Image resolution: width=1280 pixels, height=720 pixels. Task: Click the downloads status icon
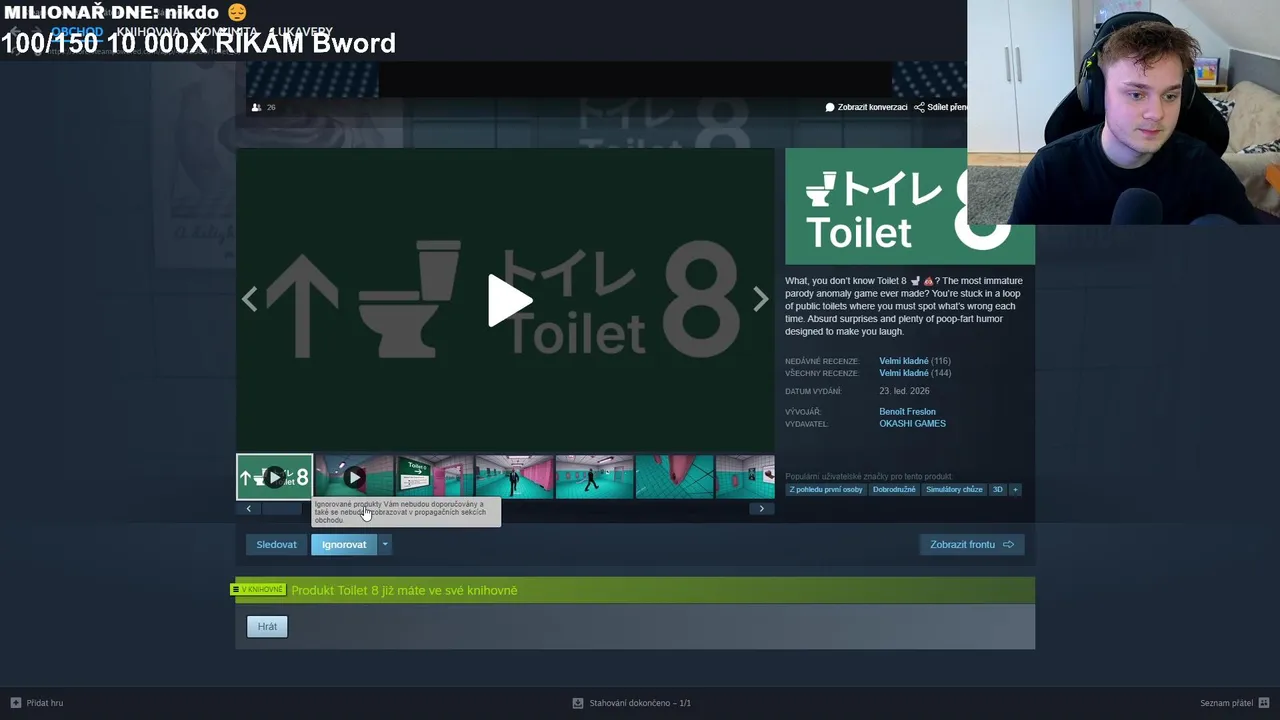click(578, 703)
